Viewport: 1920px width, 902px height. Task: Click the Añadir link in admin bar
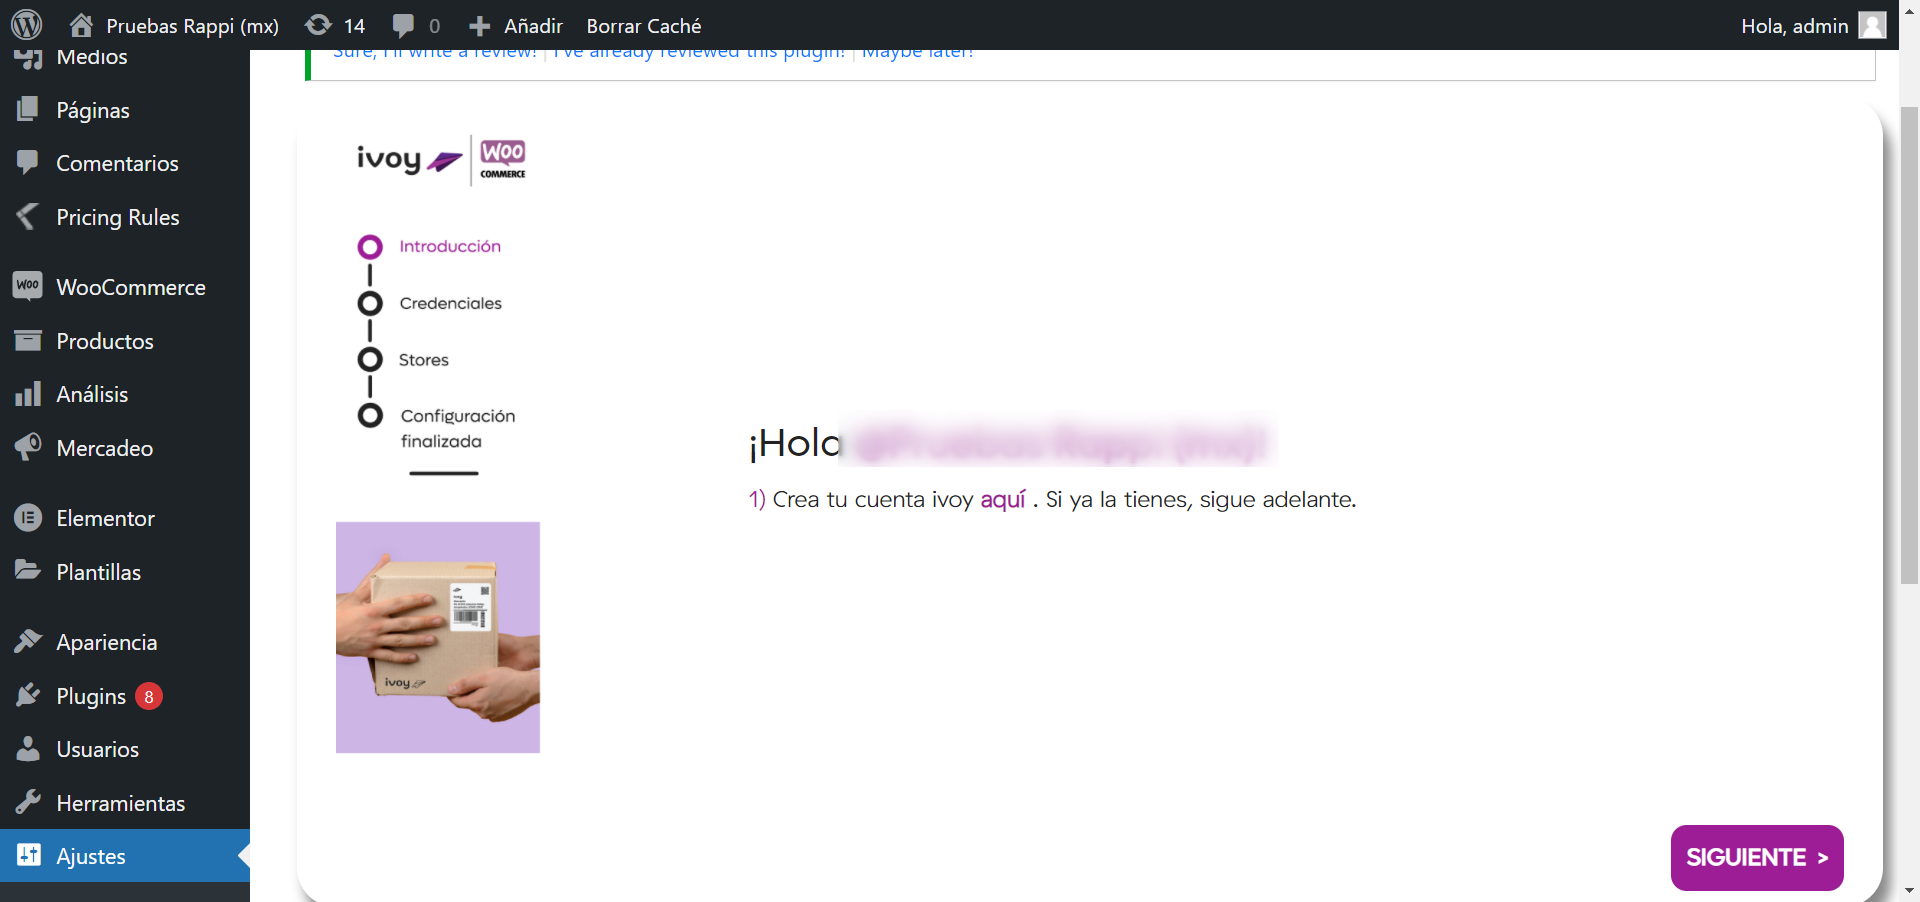coord(533,26)
